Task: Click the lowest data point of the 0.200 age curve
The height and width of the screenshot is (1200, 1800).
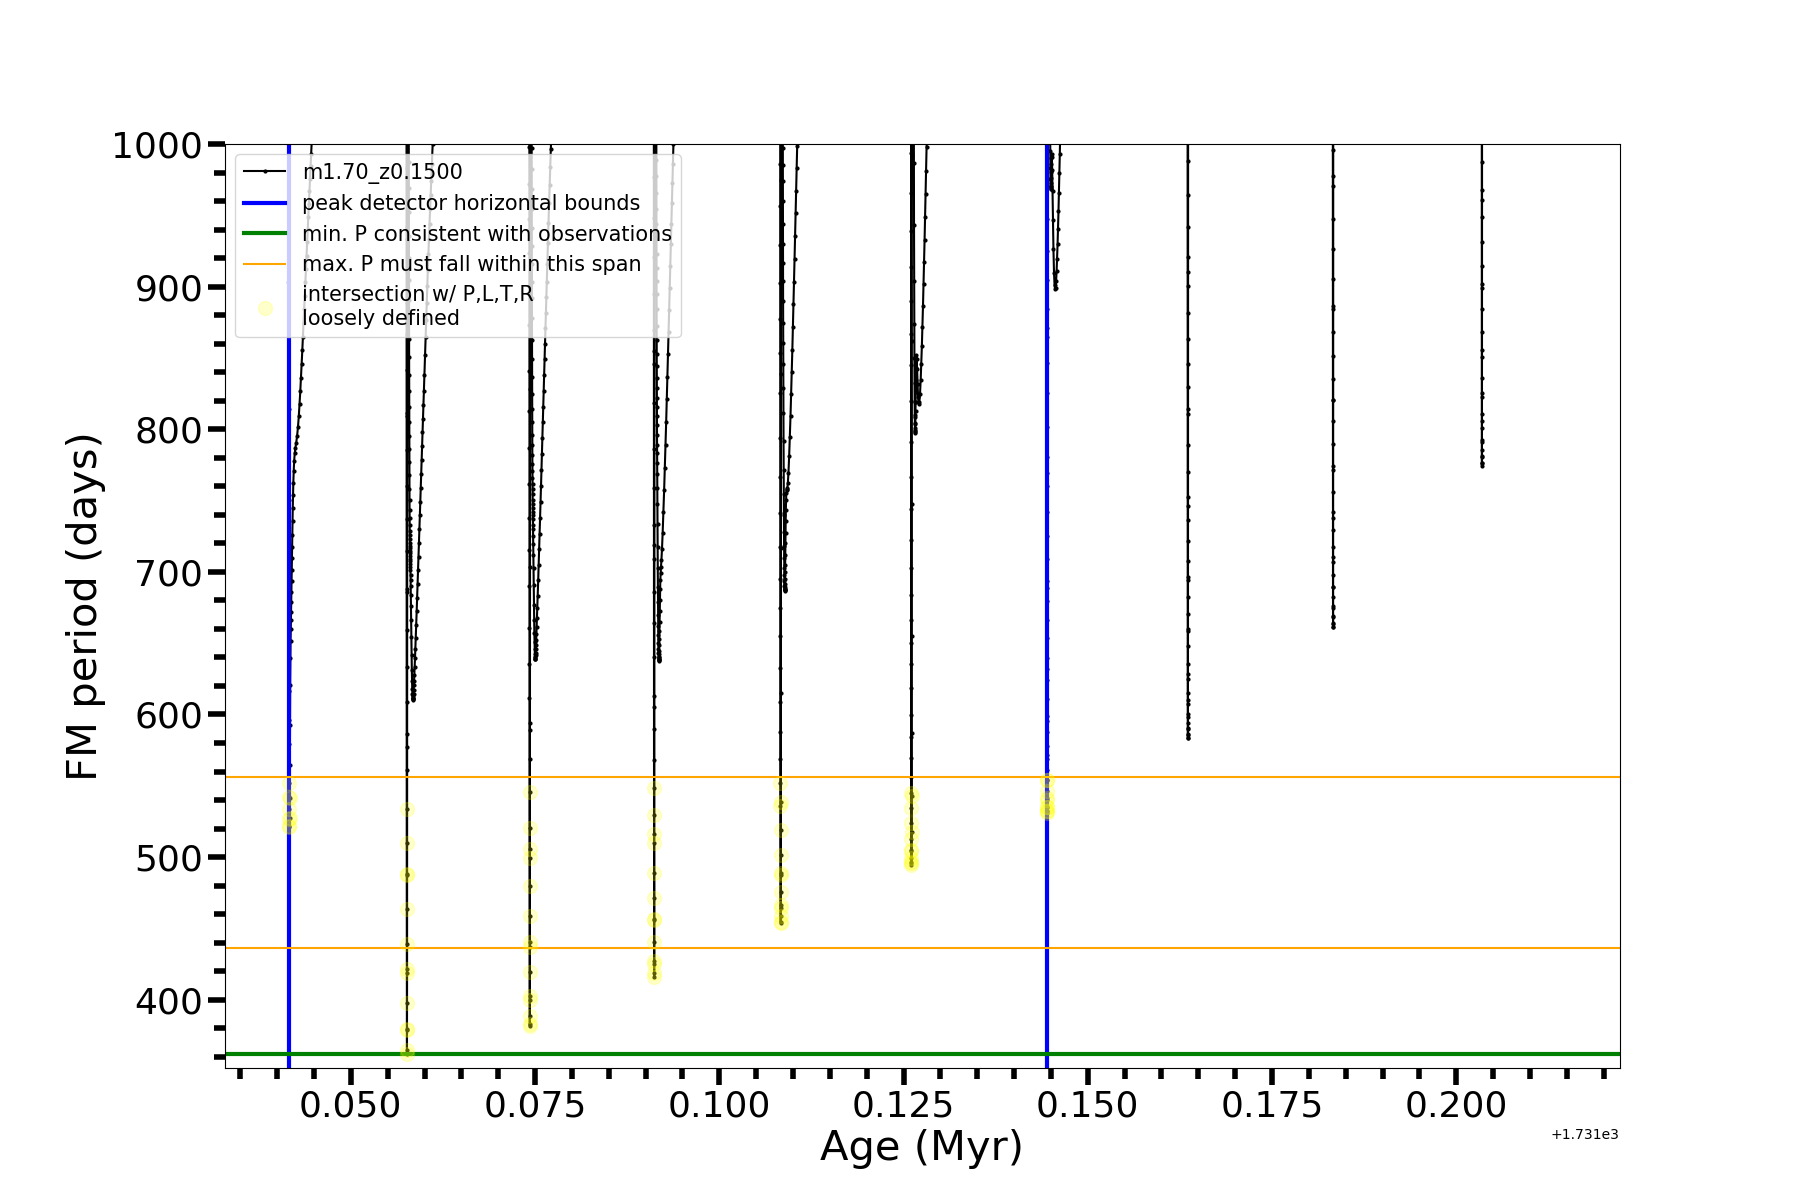Action: [1482, 466]
